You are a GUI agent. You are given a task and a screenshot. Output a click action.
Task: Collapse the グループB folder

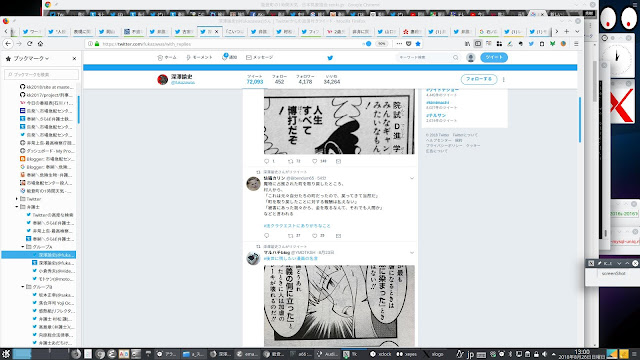23,287
